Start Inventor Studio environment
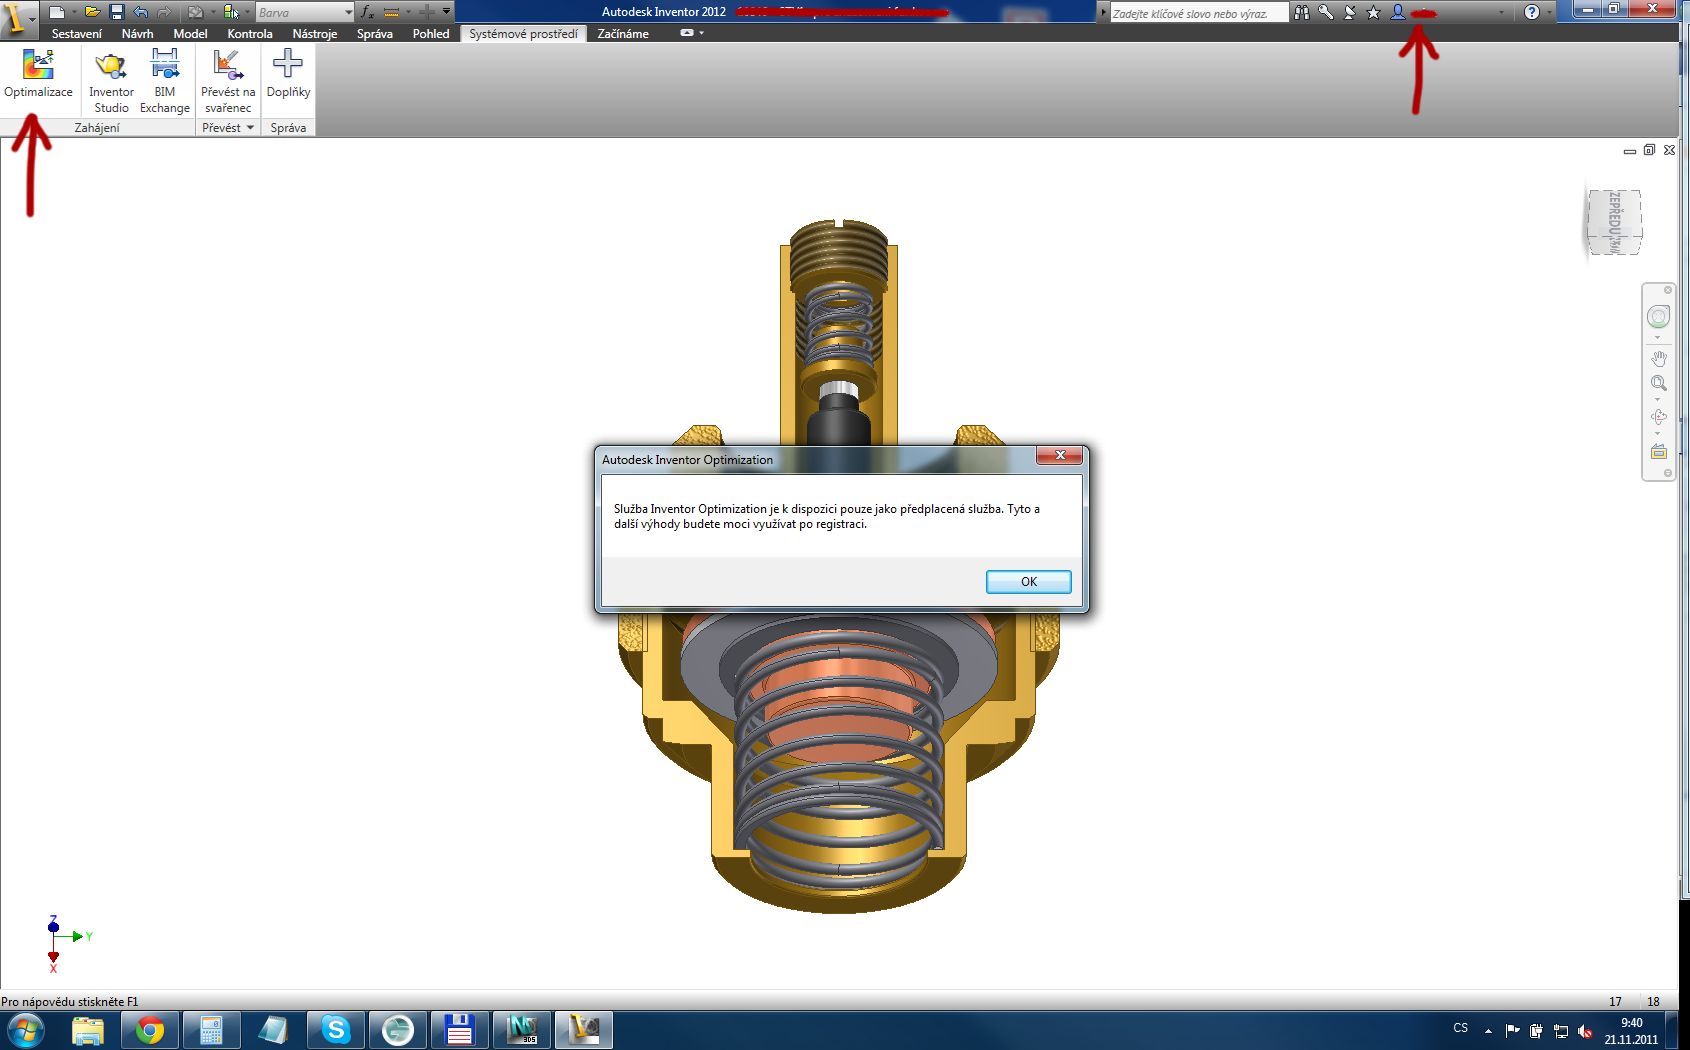Viewport: 1690px width, 1050px height. point(111,82)
